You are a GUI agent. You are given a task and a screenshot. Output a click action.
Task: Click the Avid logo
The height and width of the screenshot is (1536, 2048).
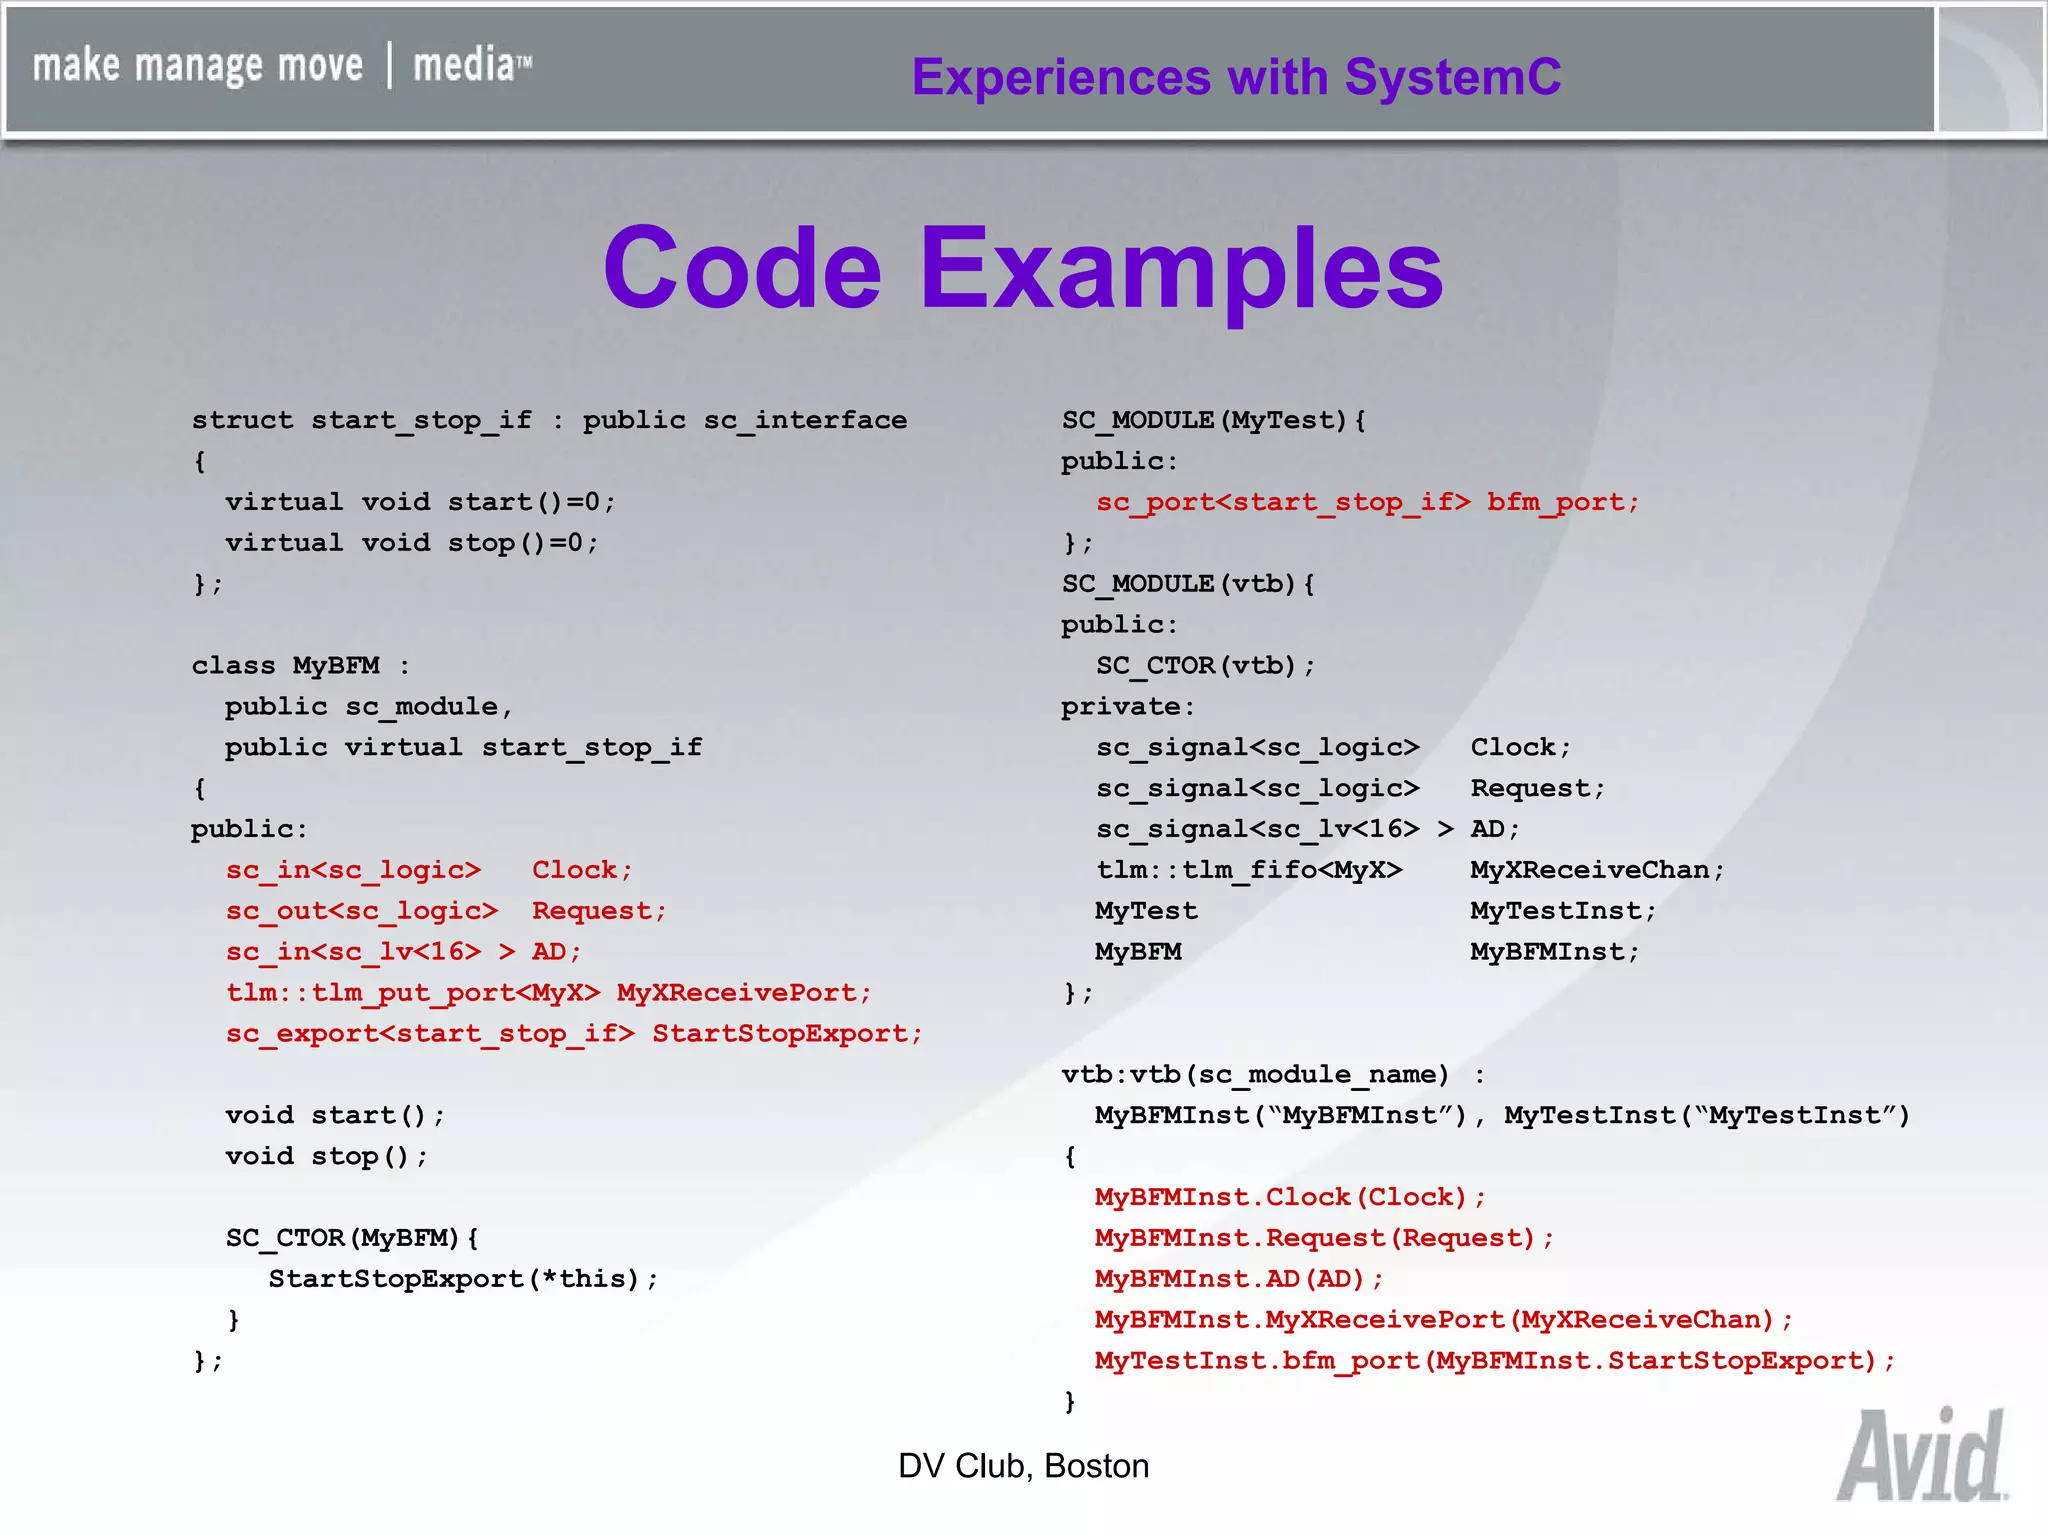click(1921, 1453)
